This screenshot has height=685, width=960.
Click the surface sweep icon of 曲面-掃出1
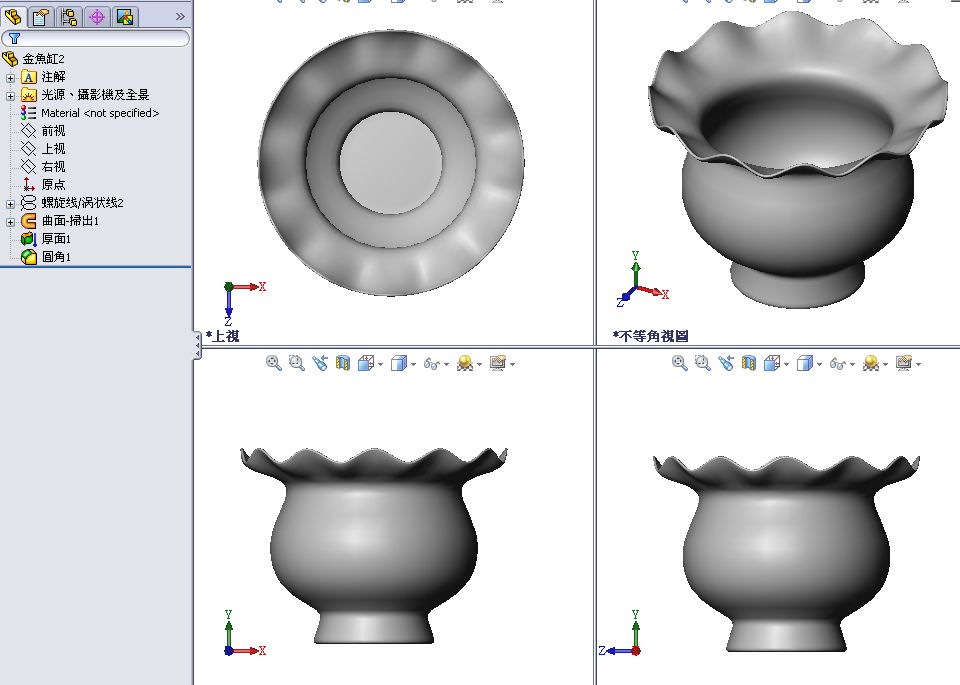[x=28, y=220]
